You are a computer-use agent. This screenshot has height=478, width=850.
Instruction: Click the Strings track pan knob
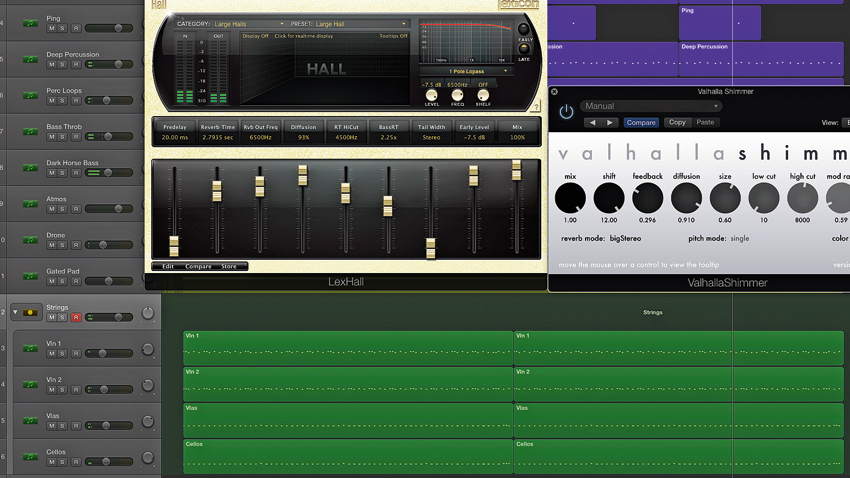(147, 313)
